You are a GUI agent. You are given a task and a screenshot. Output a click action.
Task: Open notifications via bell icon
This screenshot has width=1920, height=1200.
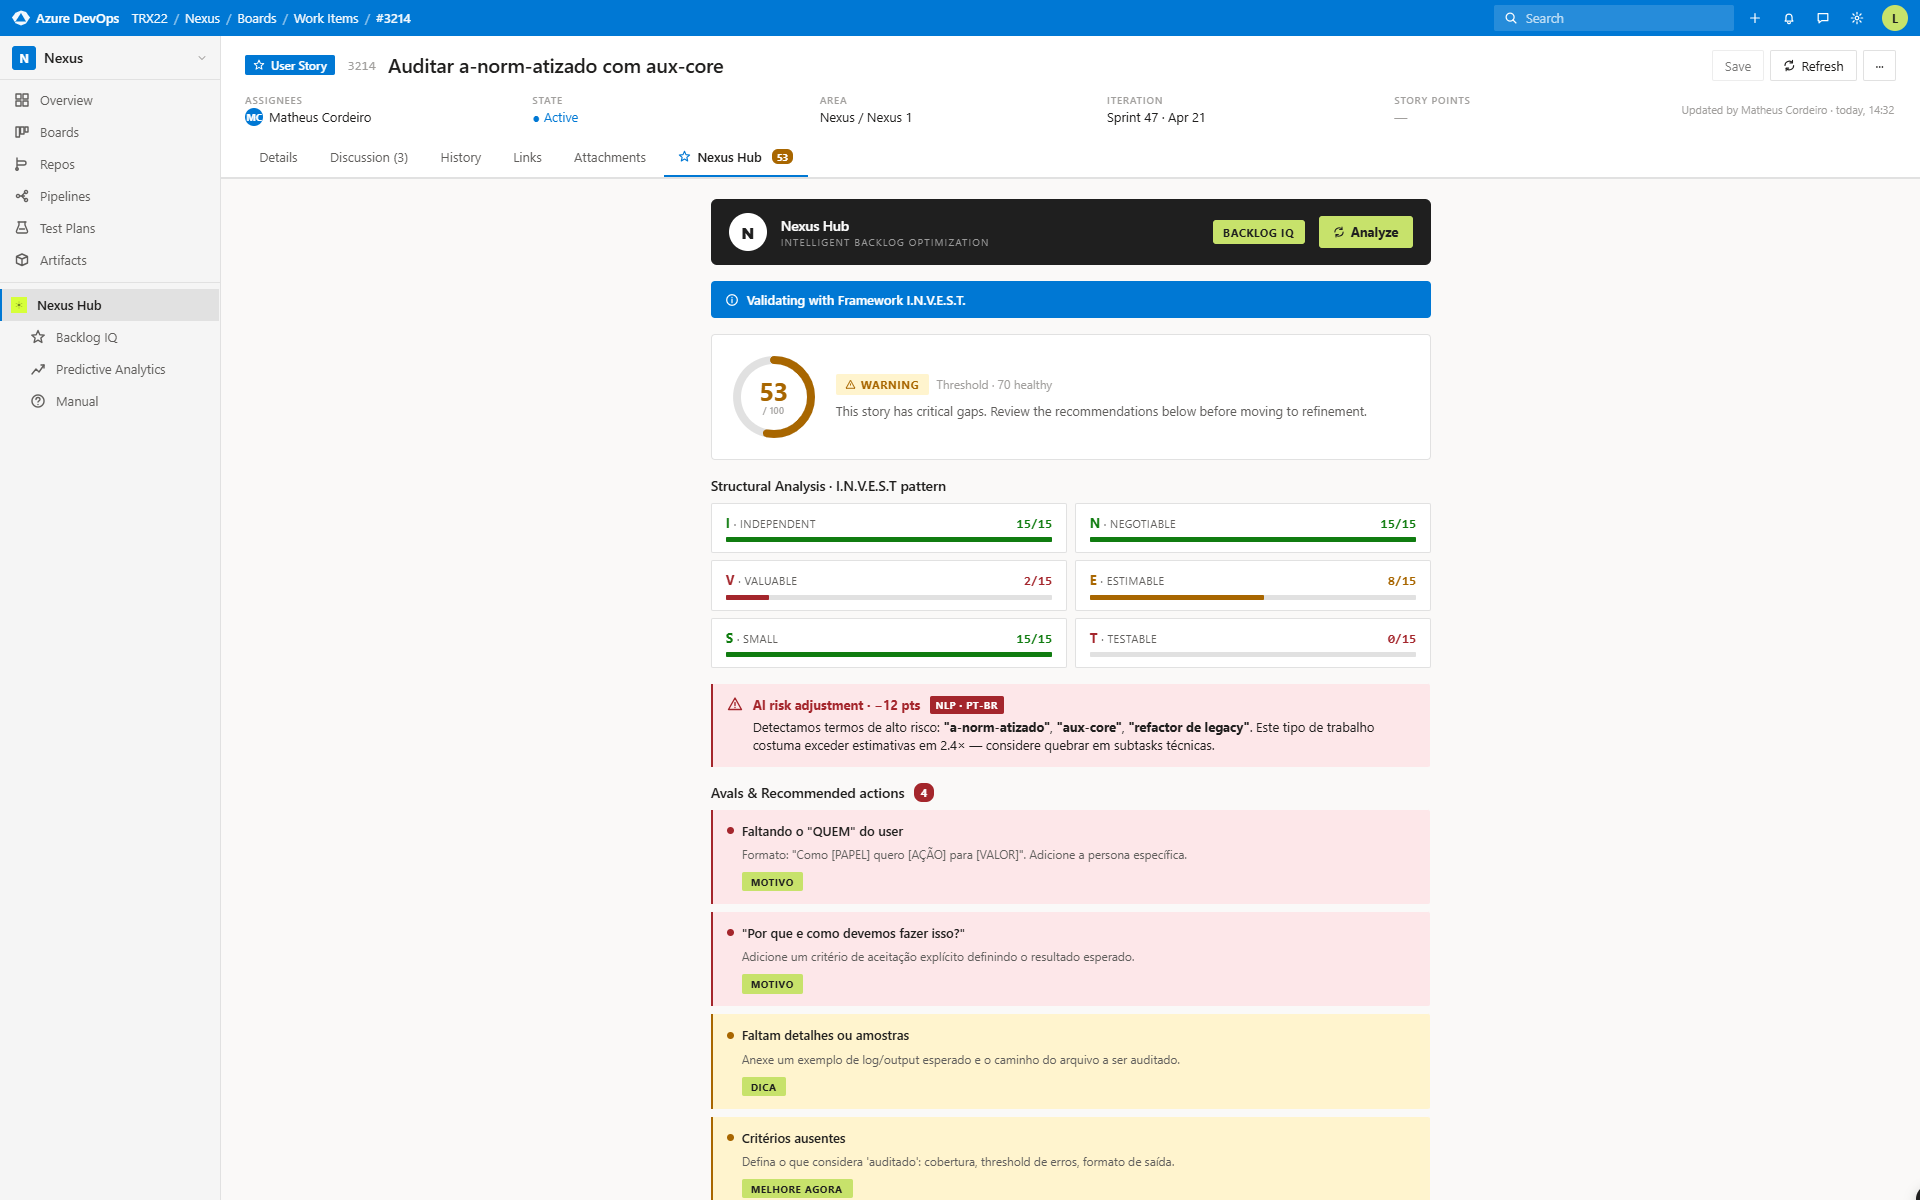(x=1788, y=18)
